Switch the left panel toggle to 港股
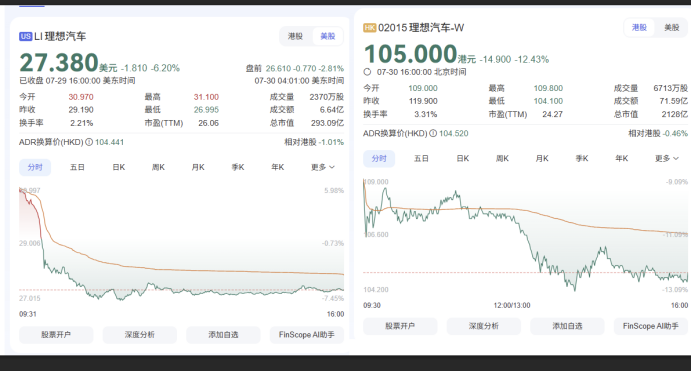This screenshot has width=691, height=372. pyautogui.click(x=295, y=36)
